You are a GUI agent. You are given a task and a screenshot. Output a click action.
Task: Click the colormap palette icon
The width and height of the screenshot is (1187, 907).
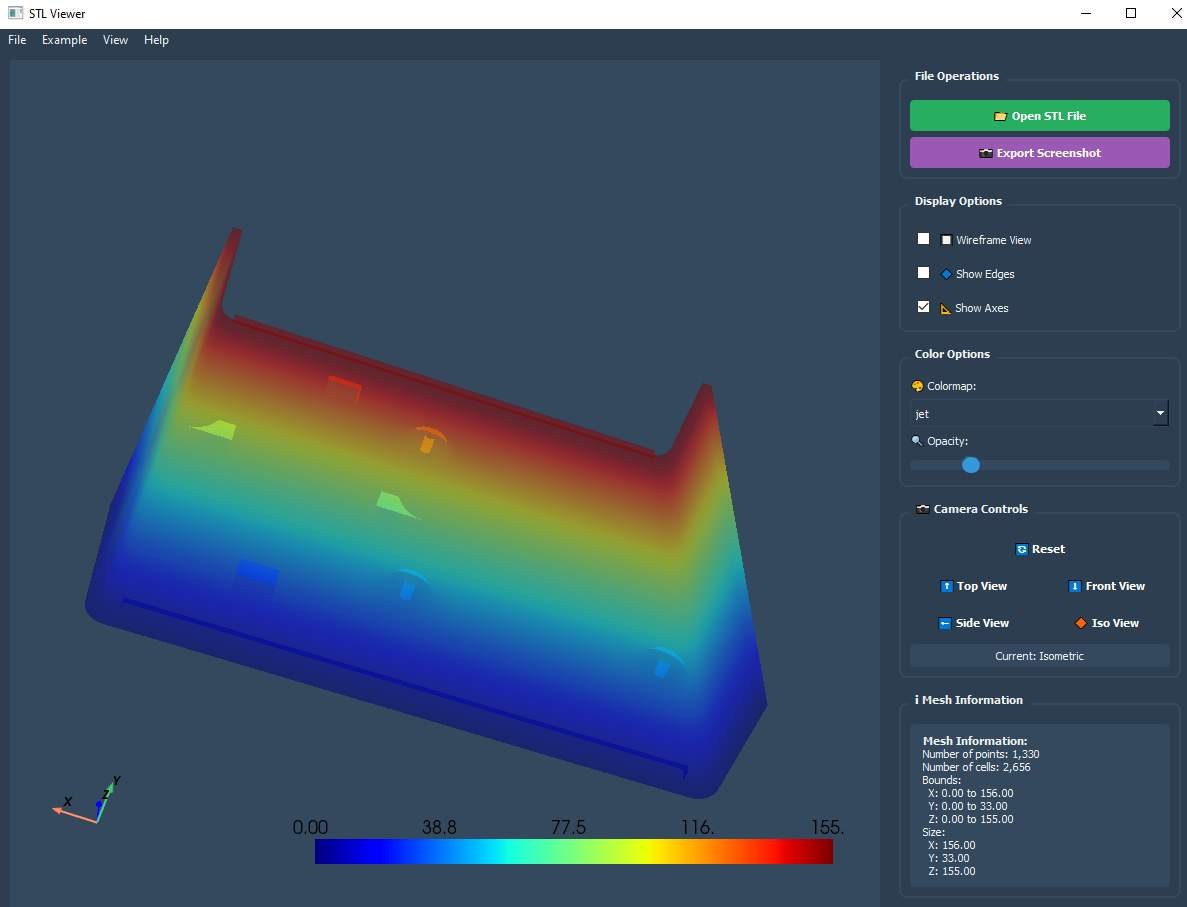[x=918, y=386]
